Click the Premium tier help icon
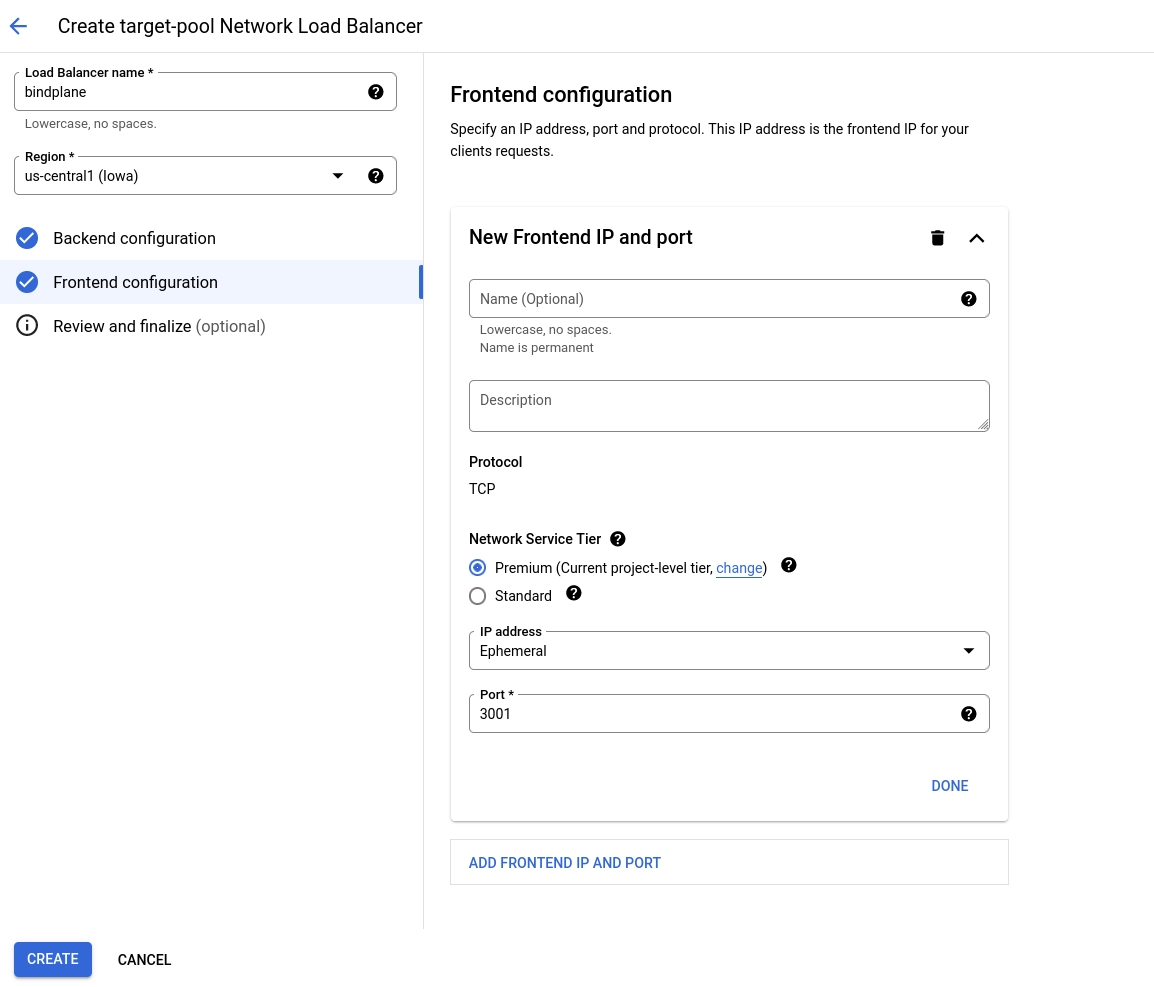The height and width of the screenshot is (987, 1154). click(x=788, y=565)
